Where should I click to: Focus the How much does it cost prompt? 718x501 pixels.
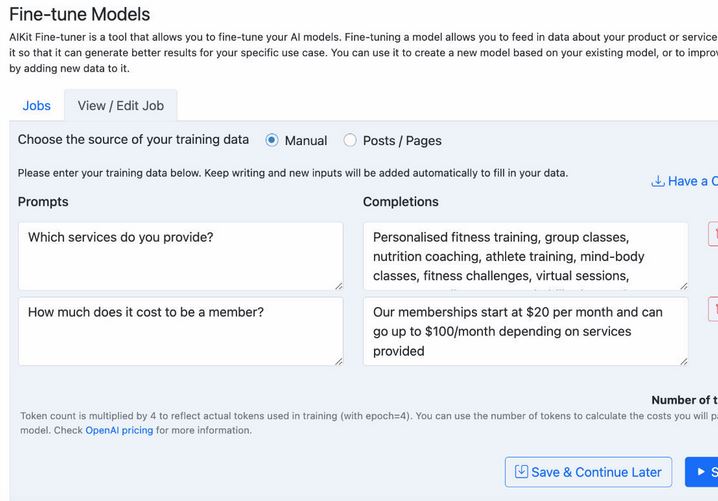coord(181,332)
